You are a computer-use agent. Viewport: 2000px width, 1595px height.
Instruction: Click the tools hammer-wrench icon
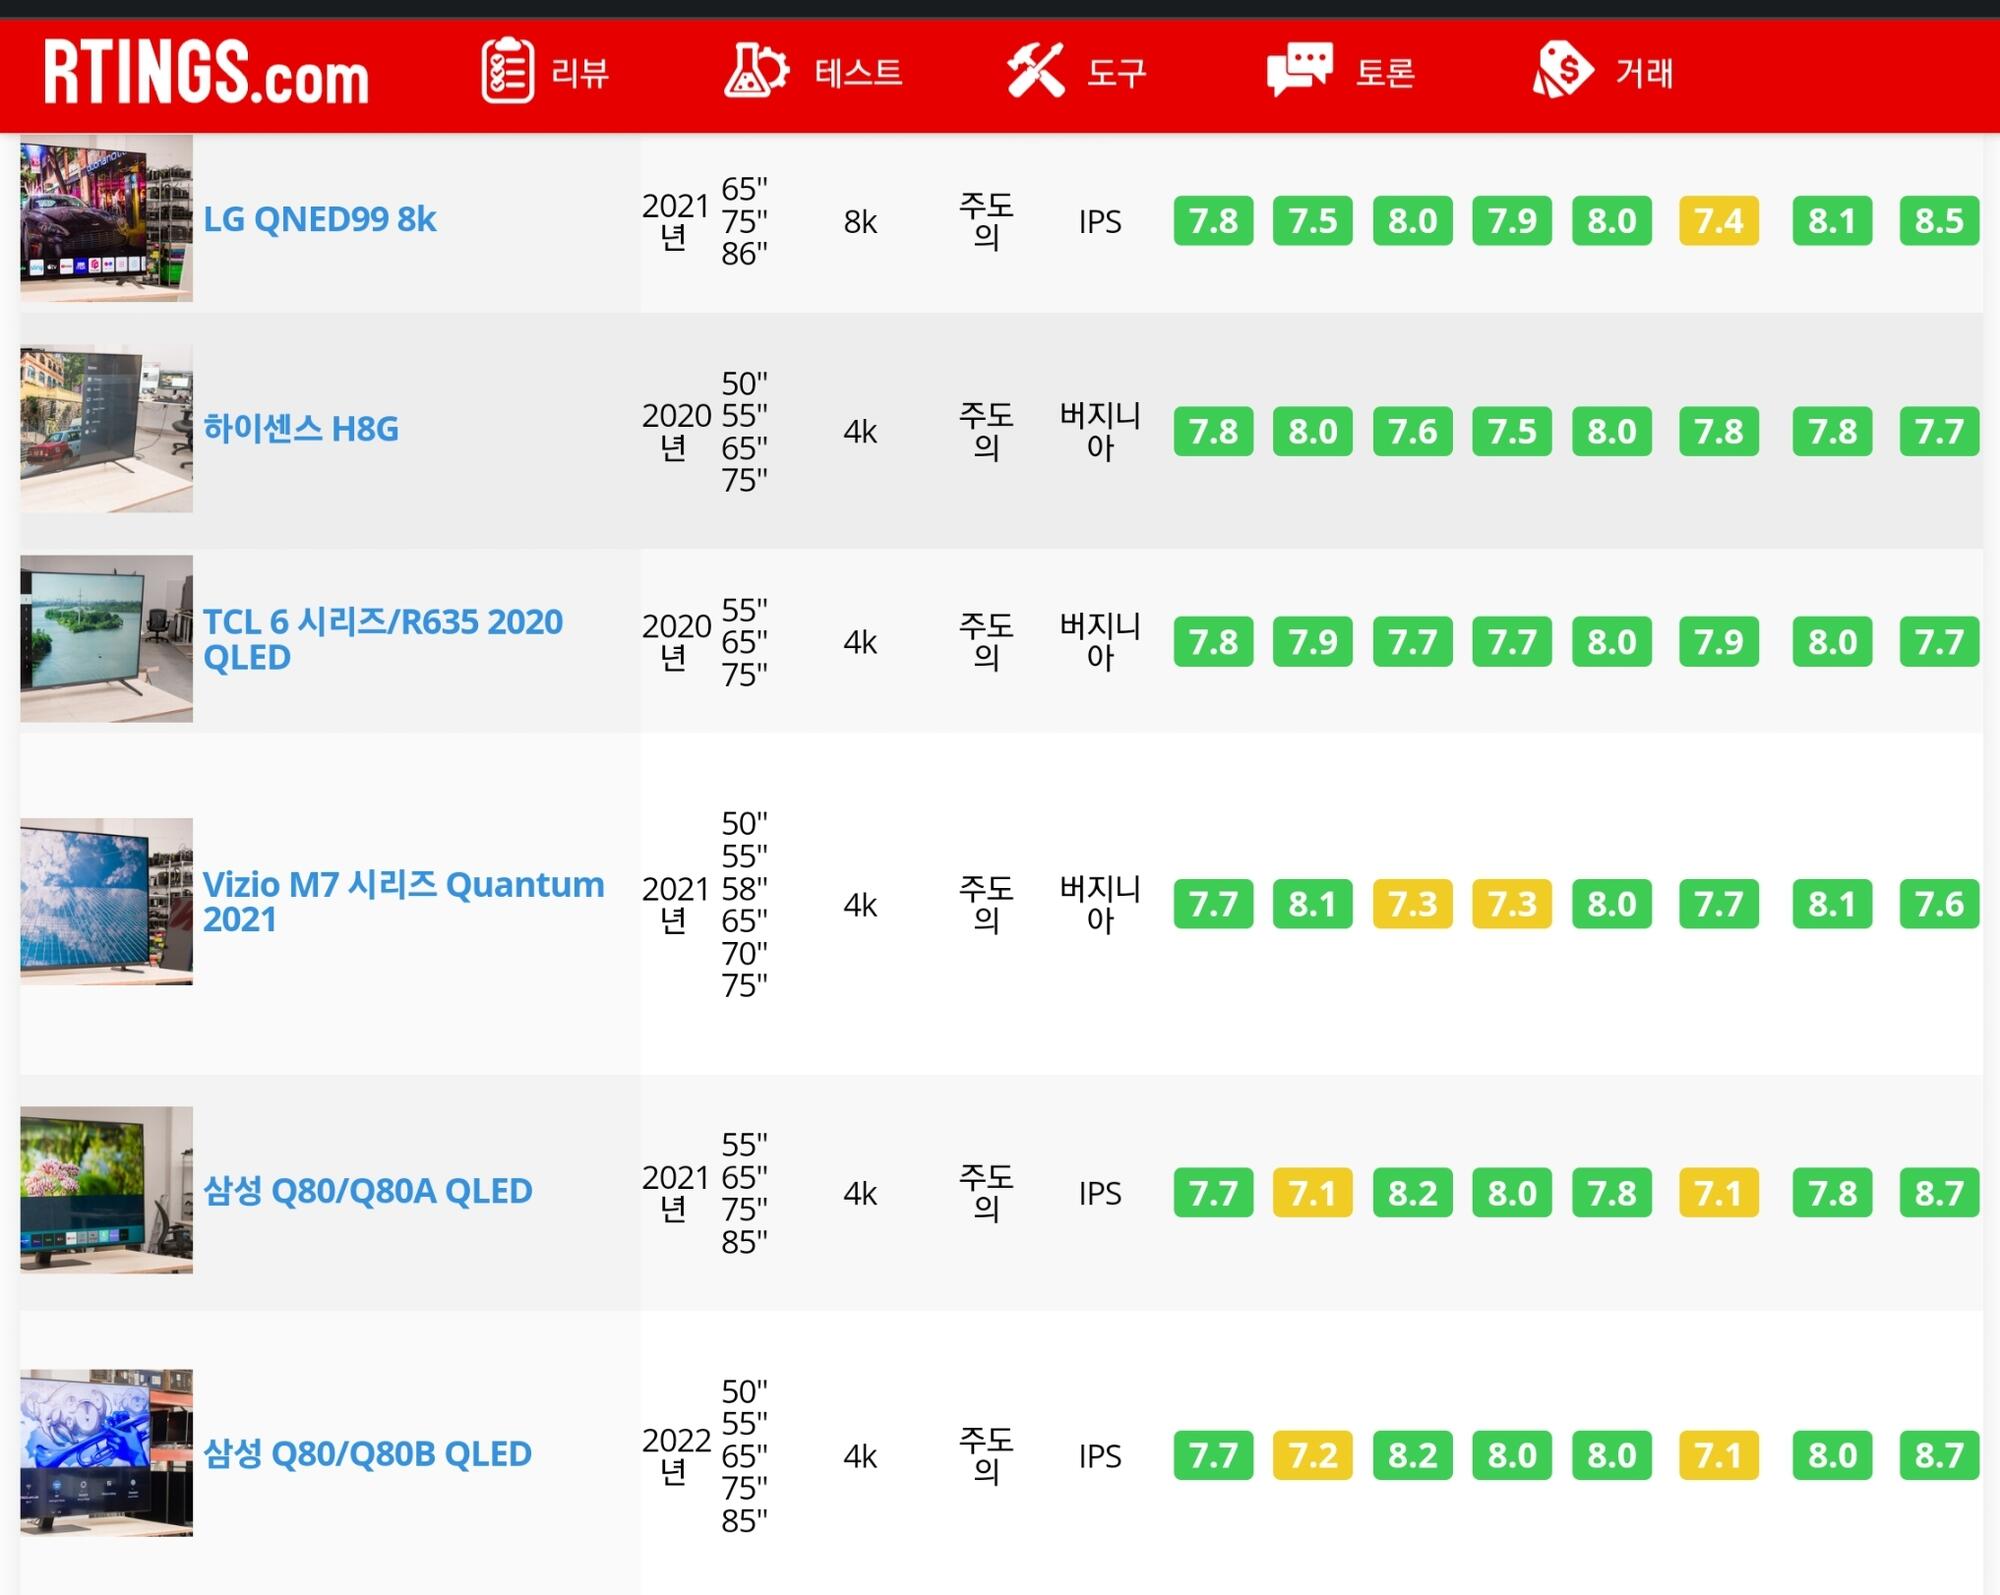pos(1035,71)
